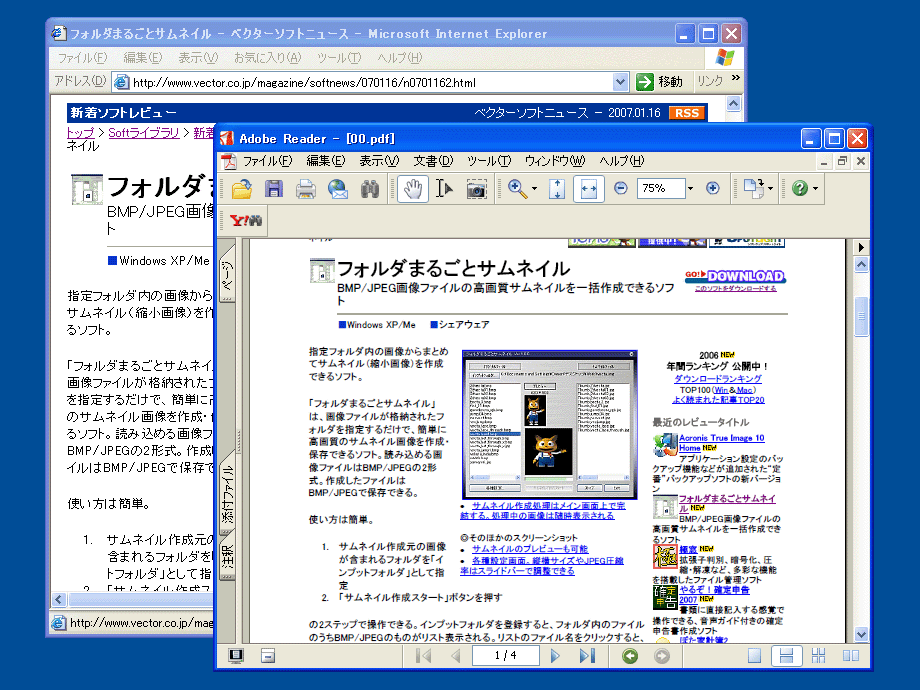920x690 pixels.
Task: Open the ウィンドウ menu in Adobe Reader
Action: (554, 161)
